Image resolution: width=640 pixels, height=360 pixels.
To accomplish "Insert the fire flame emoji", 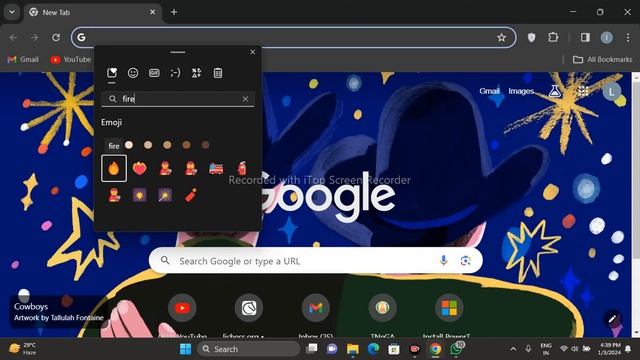I will (x=114, y=168).
